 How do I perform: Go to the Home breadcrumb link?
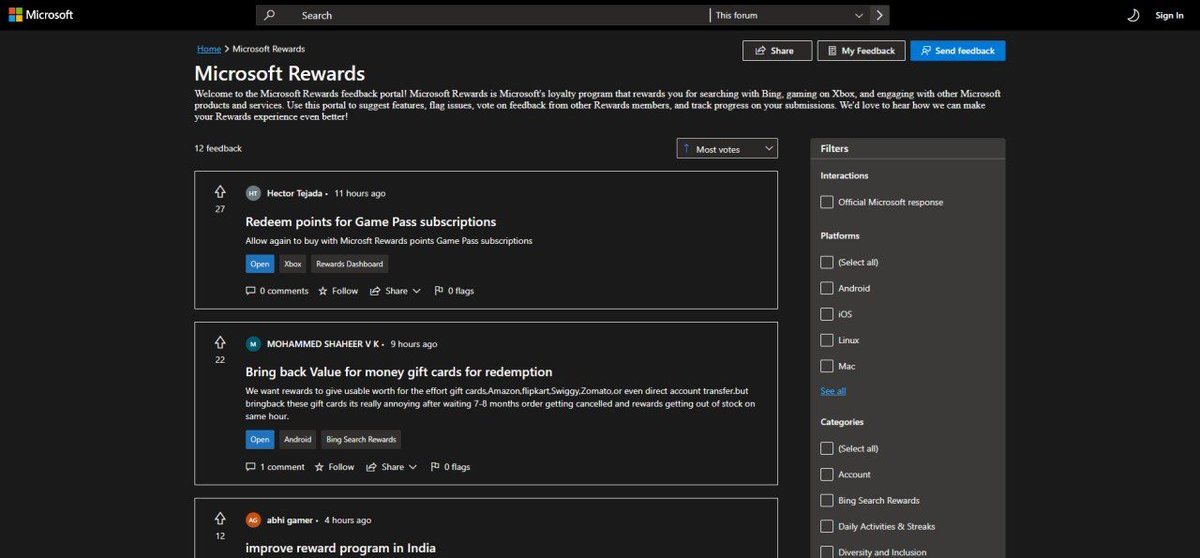click(209, 49)
